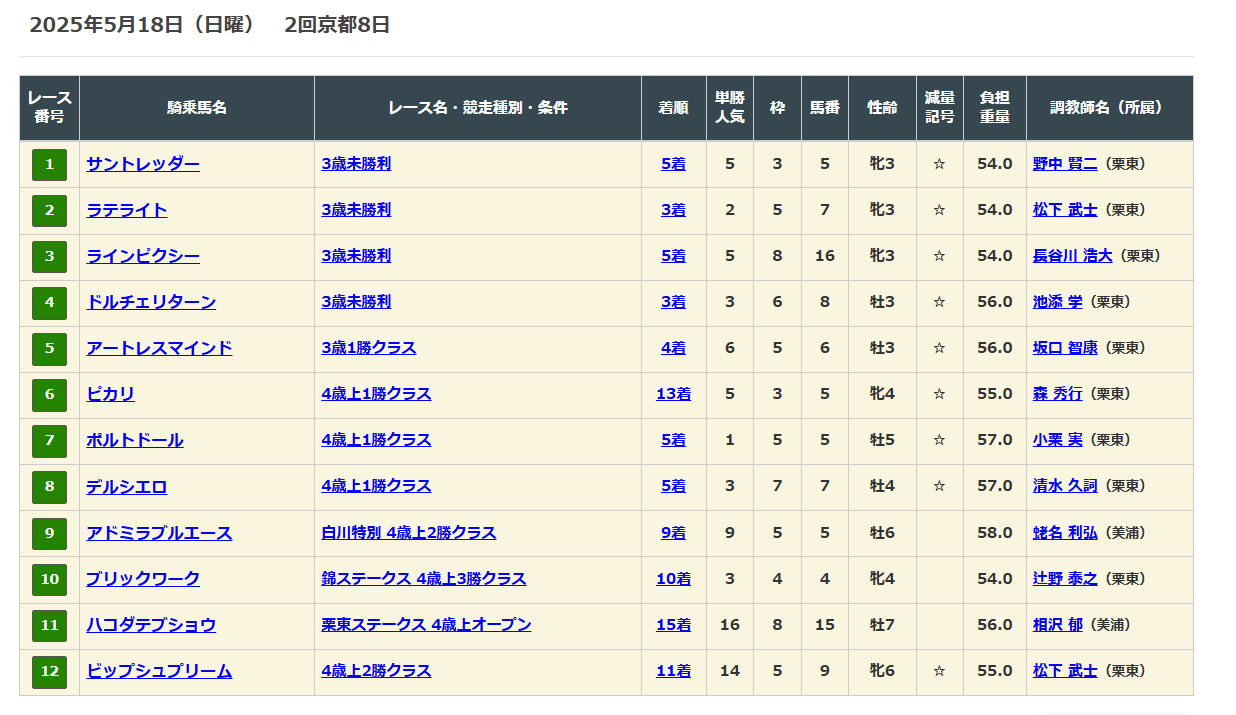Click the 栗東ステークス 4歳上オープン race link
Screen dimensions: 1236x715
tap(426, 625)
